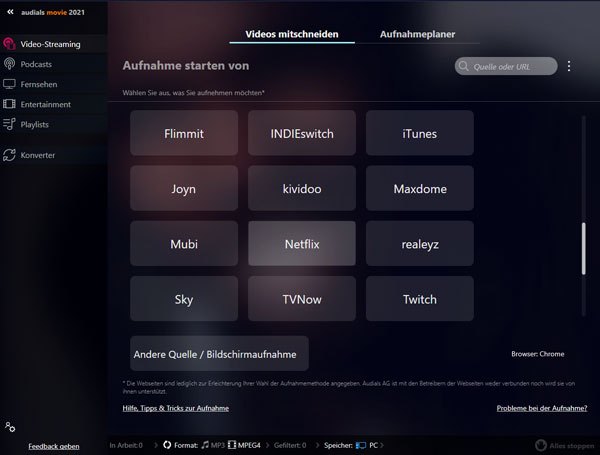Open the Probleme bei der Aufnahme? link
Screen dimensions: 600x455
542,408
